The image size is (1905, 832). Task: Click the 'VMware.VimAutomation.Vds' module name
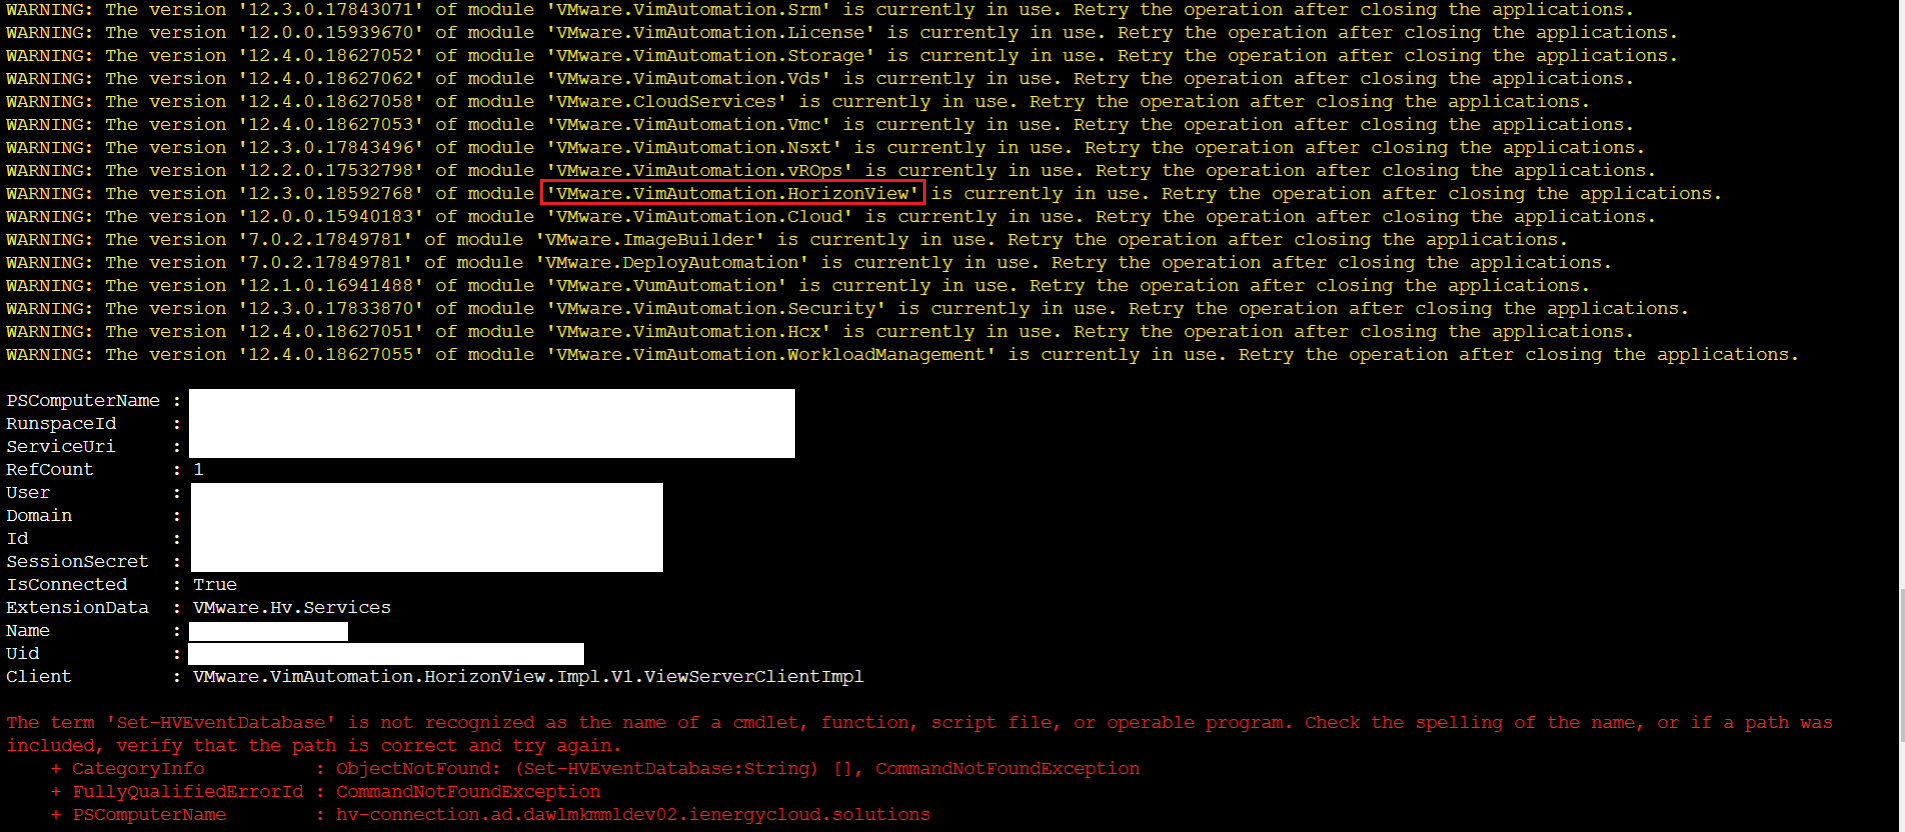tap(689, 79)
